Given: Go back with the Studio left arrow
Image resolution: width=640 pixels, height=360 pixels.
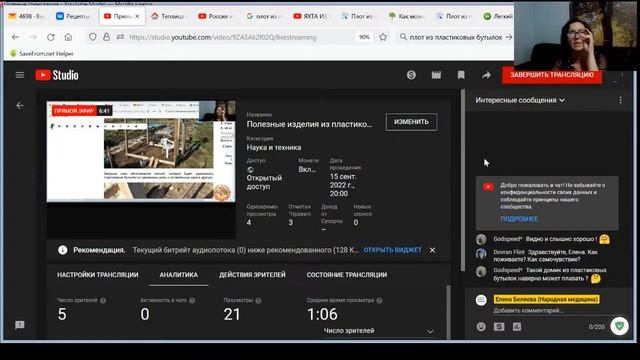Looking at the screenshot, I should [x=20, y=106].
